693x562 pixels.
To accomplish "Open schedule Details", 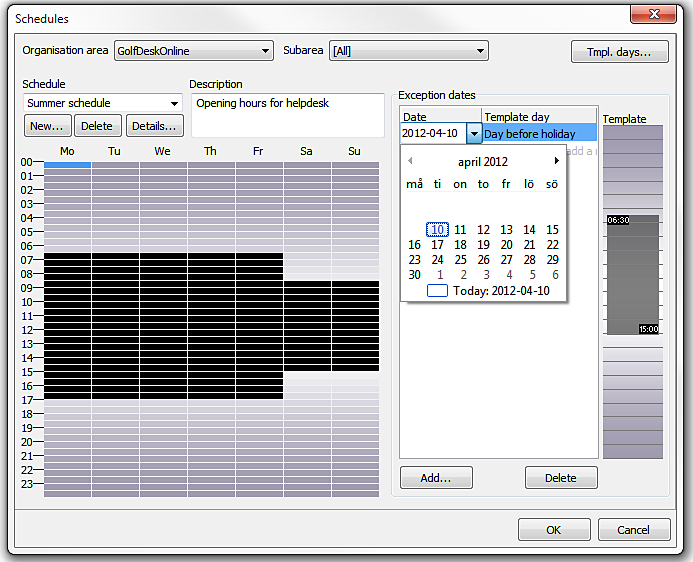I will pyautogui.click(x=154, y=126).
